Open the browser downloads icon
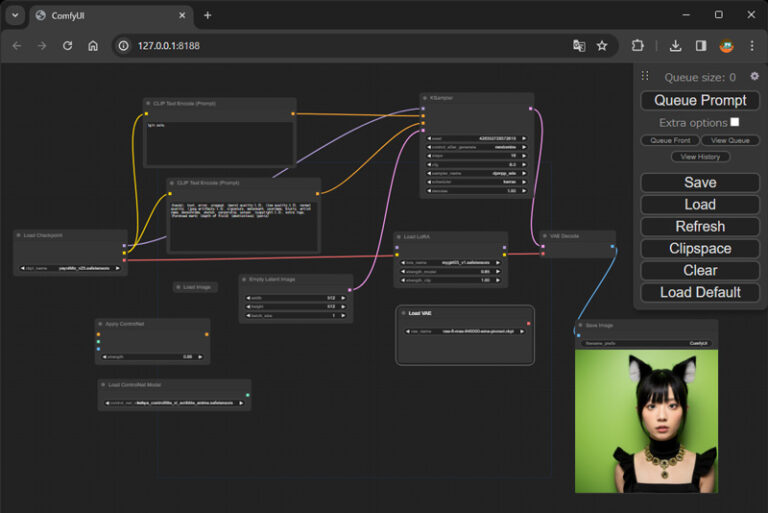 pyautogui.click(x=676, y=46)
